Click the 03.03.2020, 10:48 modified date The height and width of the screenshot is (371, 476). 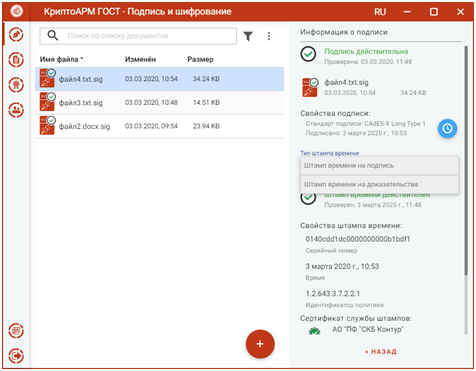tap(151, 103)
